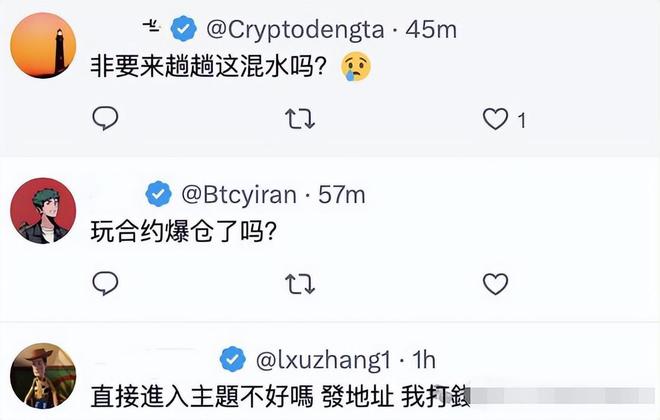The width and height of the screenshot is (660, 420).
Task: Open Btcyiran's profile avatar
Action: coord(43,211)
